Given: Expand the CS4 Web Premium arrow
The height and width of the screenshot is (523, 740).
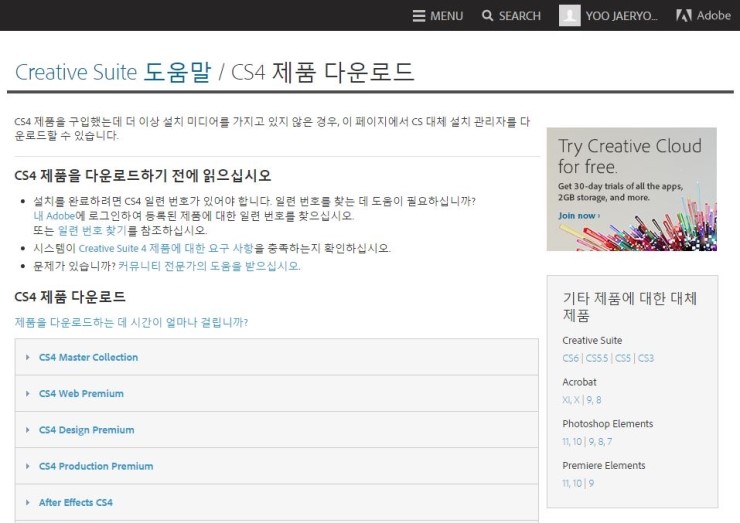Looking at the screenshot, I should (x=27, y=394).
